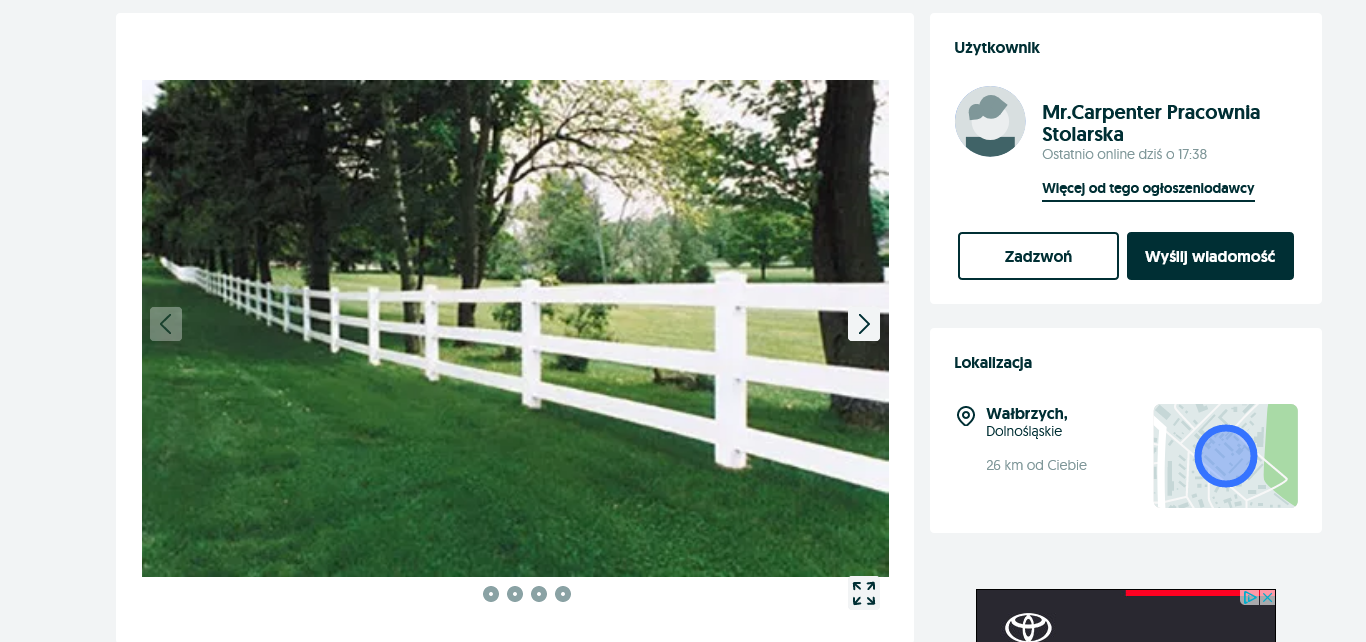
Task: Open the AdChoices info icon on the ad
Action: (1250, 597)
